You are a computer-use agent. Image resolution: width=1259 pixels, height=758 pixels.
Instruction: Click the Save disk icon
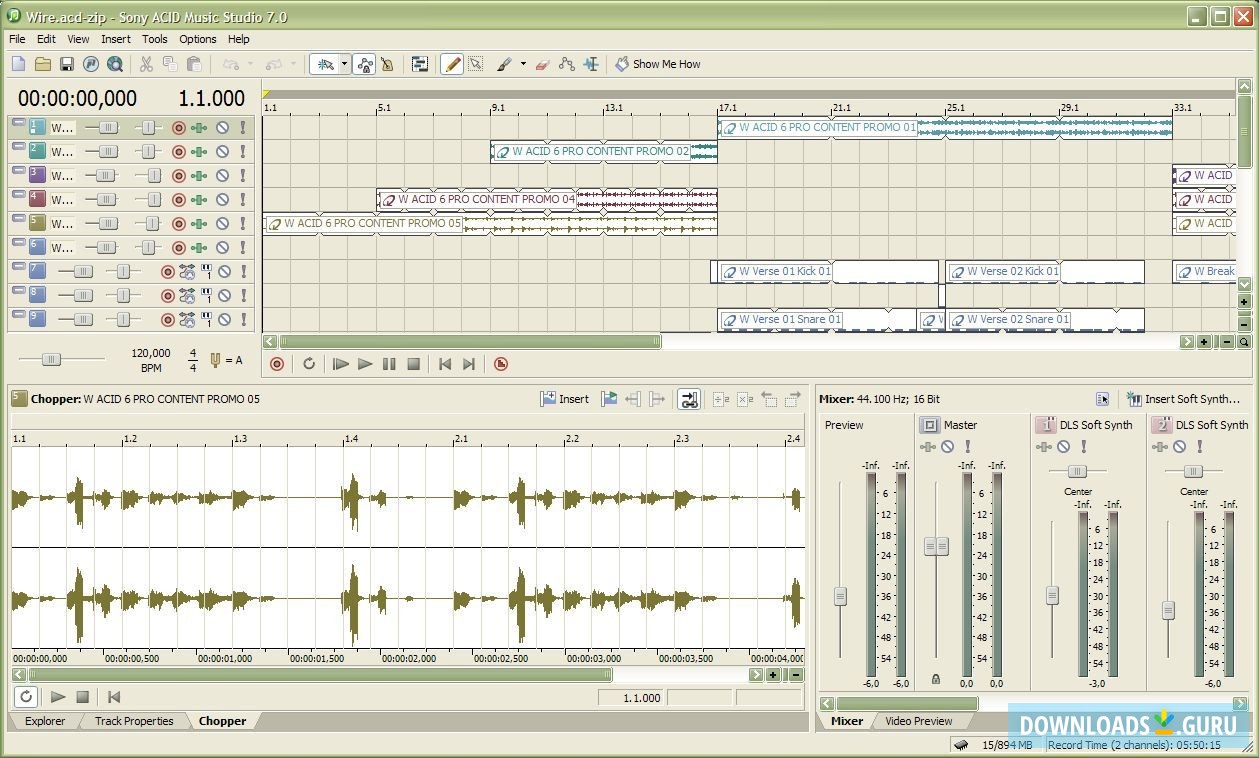[67, 64]
